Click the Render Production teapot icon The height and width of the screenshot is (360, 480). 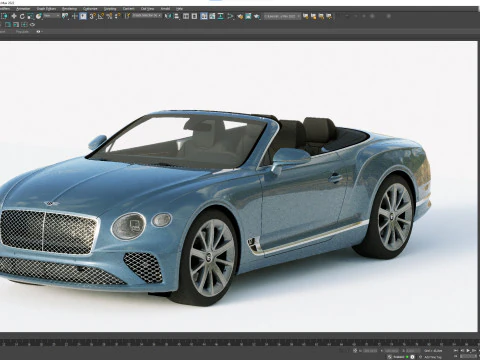tap(257, 16)
